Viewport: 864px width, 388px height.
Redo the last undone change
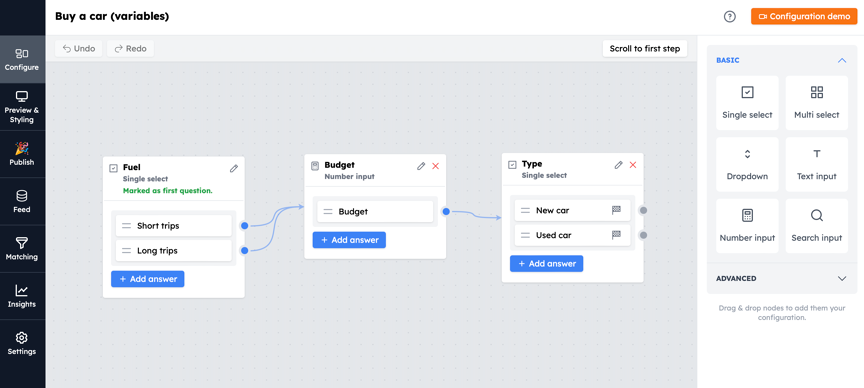pos(130,48)
